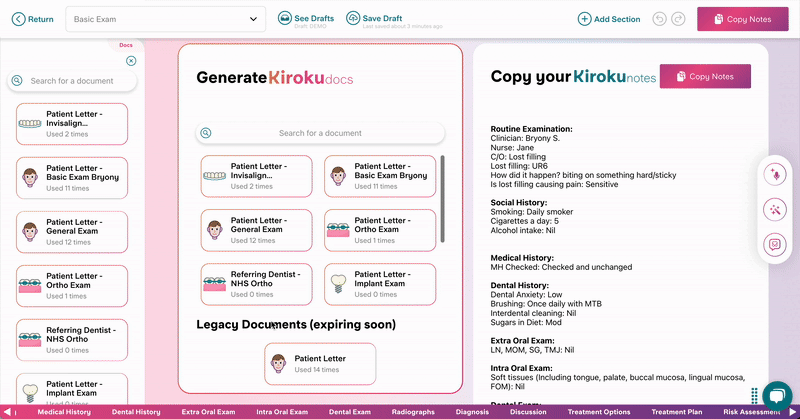Click the Return back arrow icon
The height and width of the screenshot is (419, 800).
[18, 19]
